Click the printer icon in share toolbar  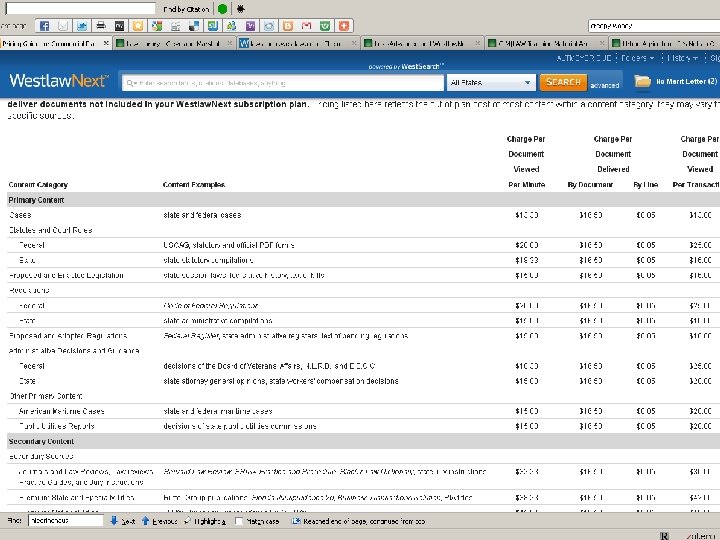101,26
